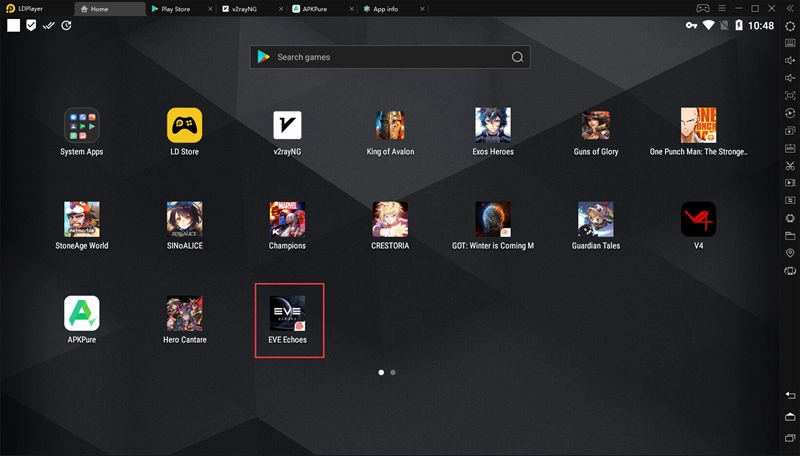Viewport: 800px width, 456px height.
Task: Open the shared folder sidebar icon
Action: coord(790,236)
